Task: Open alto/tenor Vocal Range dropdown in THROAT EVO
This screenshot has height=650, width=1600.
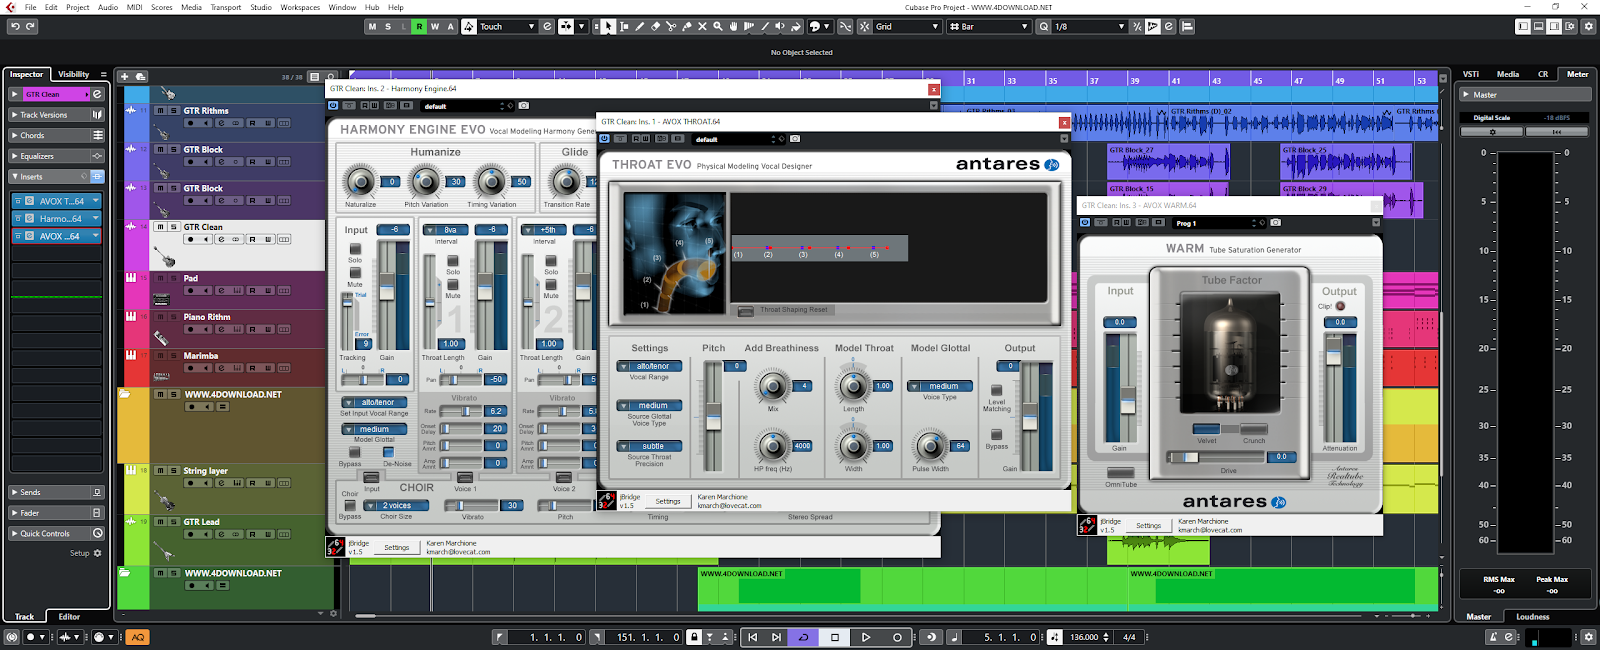Action: (x=649, y=366)
